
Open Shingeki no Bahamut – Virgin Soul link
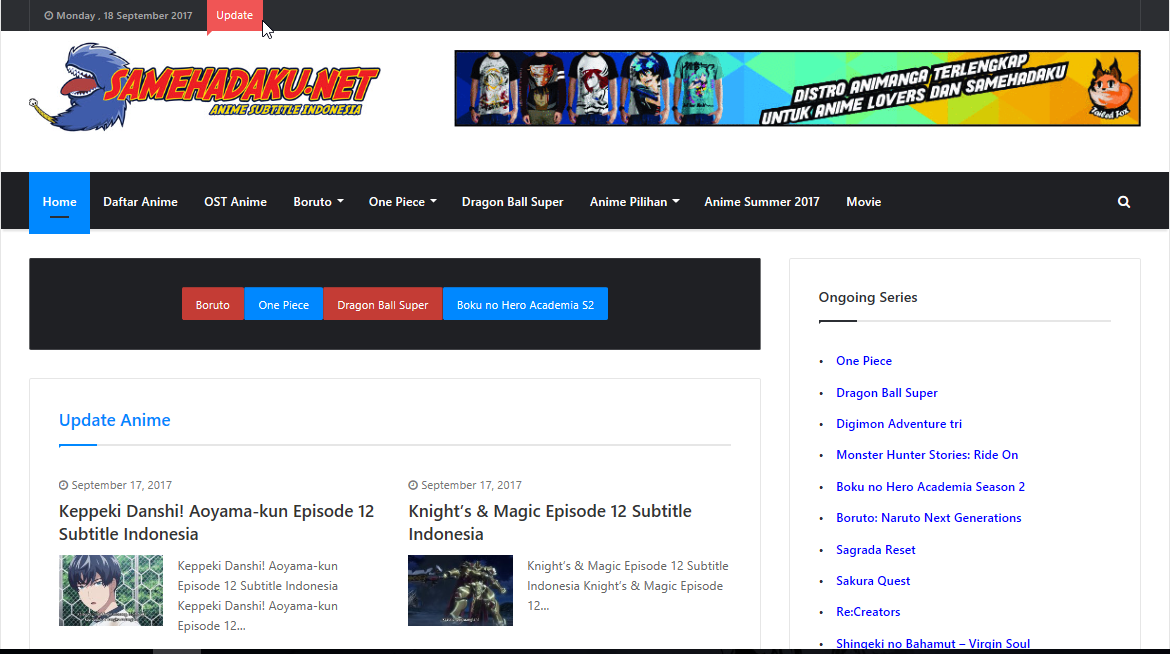[x=933, y=644]
